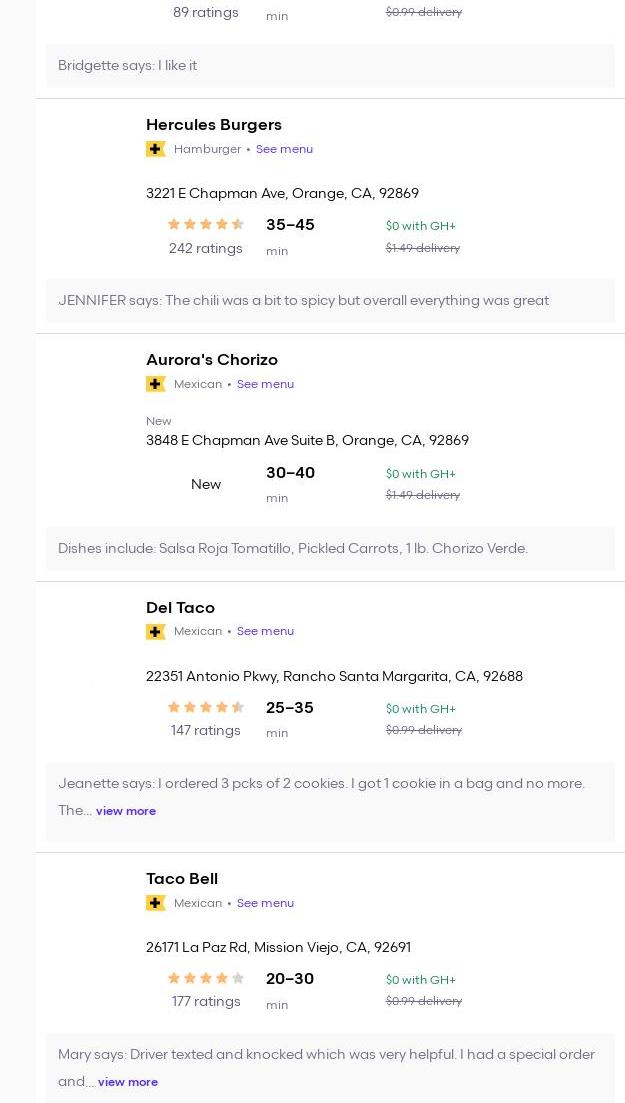Click GH+ badge icon for Aurora's Chorizo
The width and height of the screenshot is (625, 1103).
(155, 384)
